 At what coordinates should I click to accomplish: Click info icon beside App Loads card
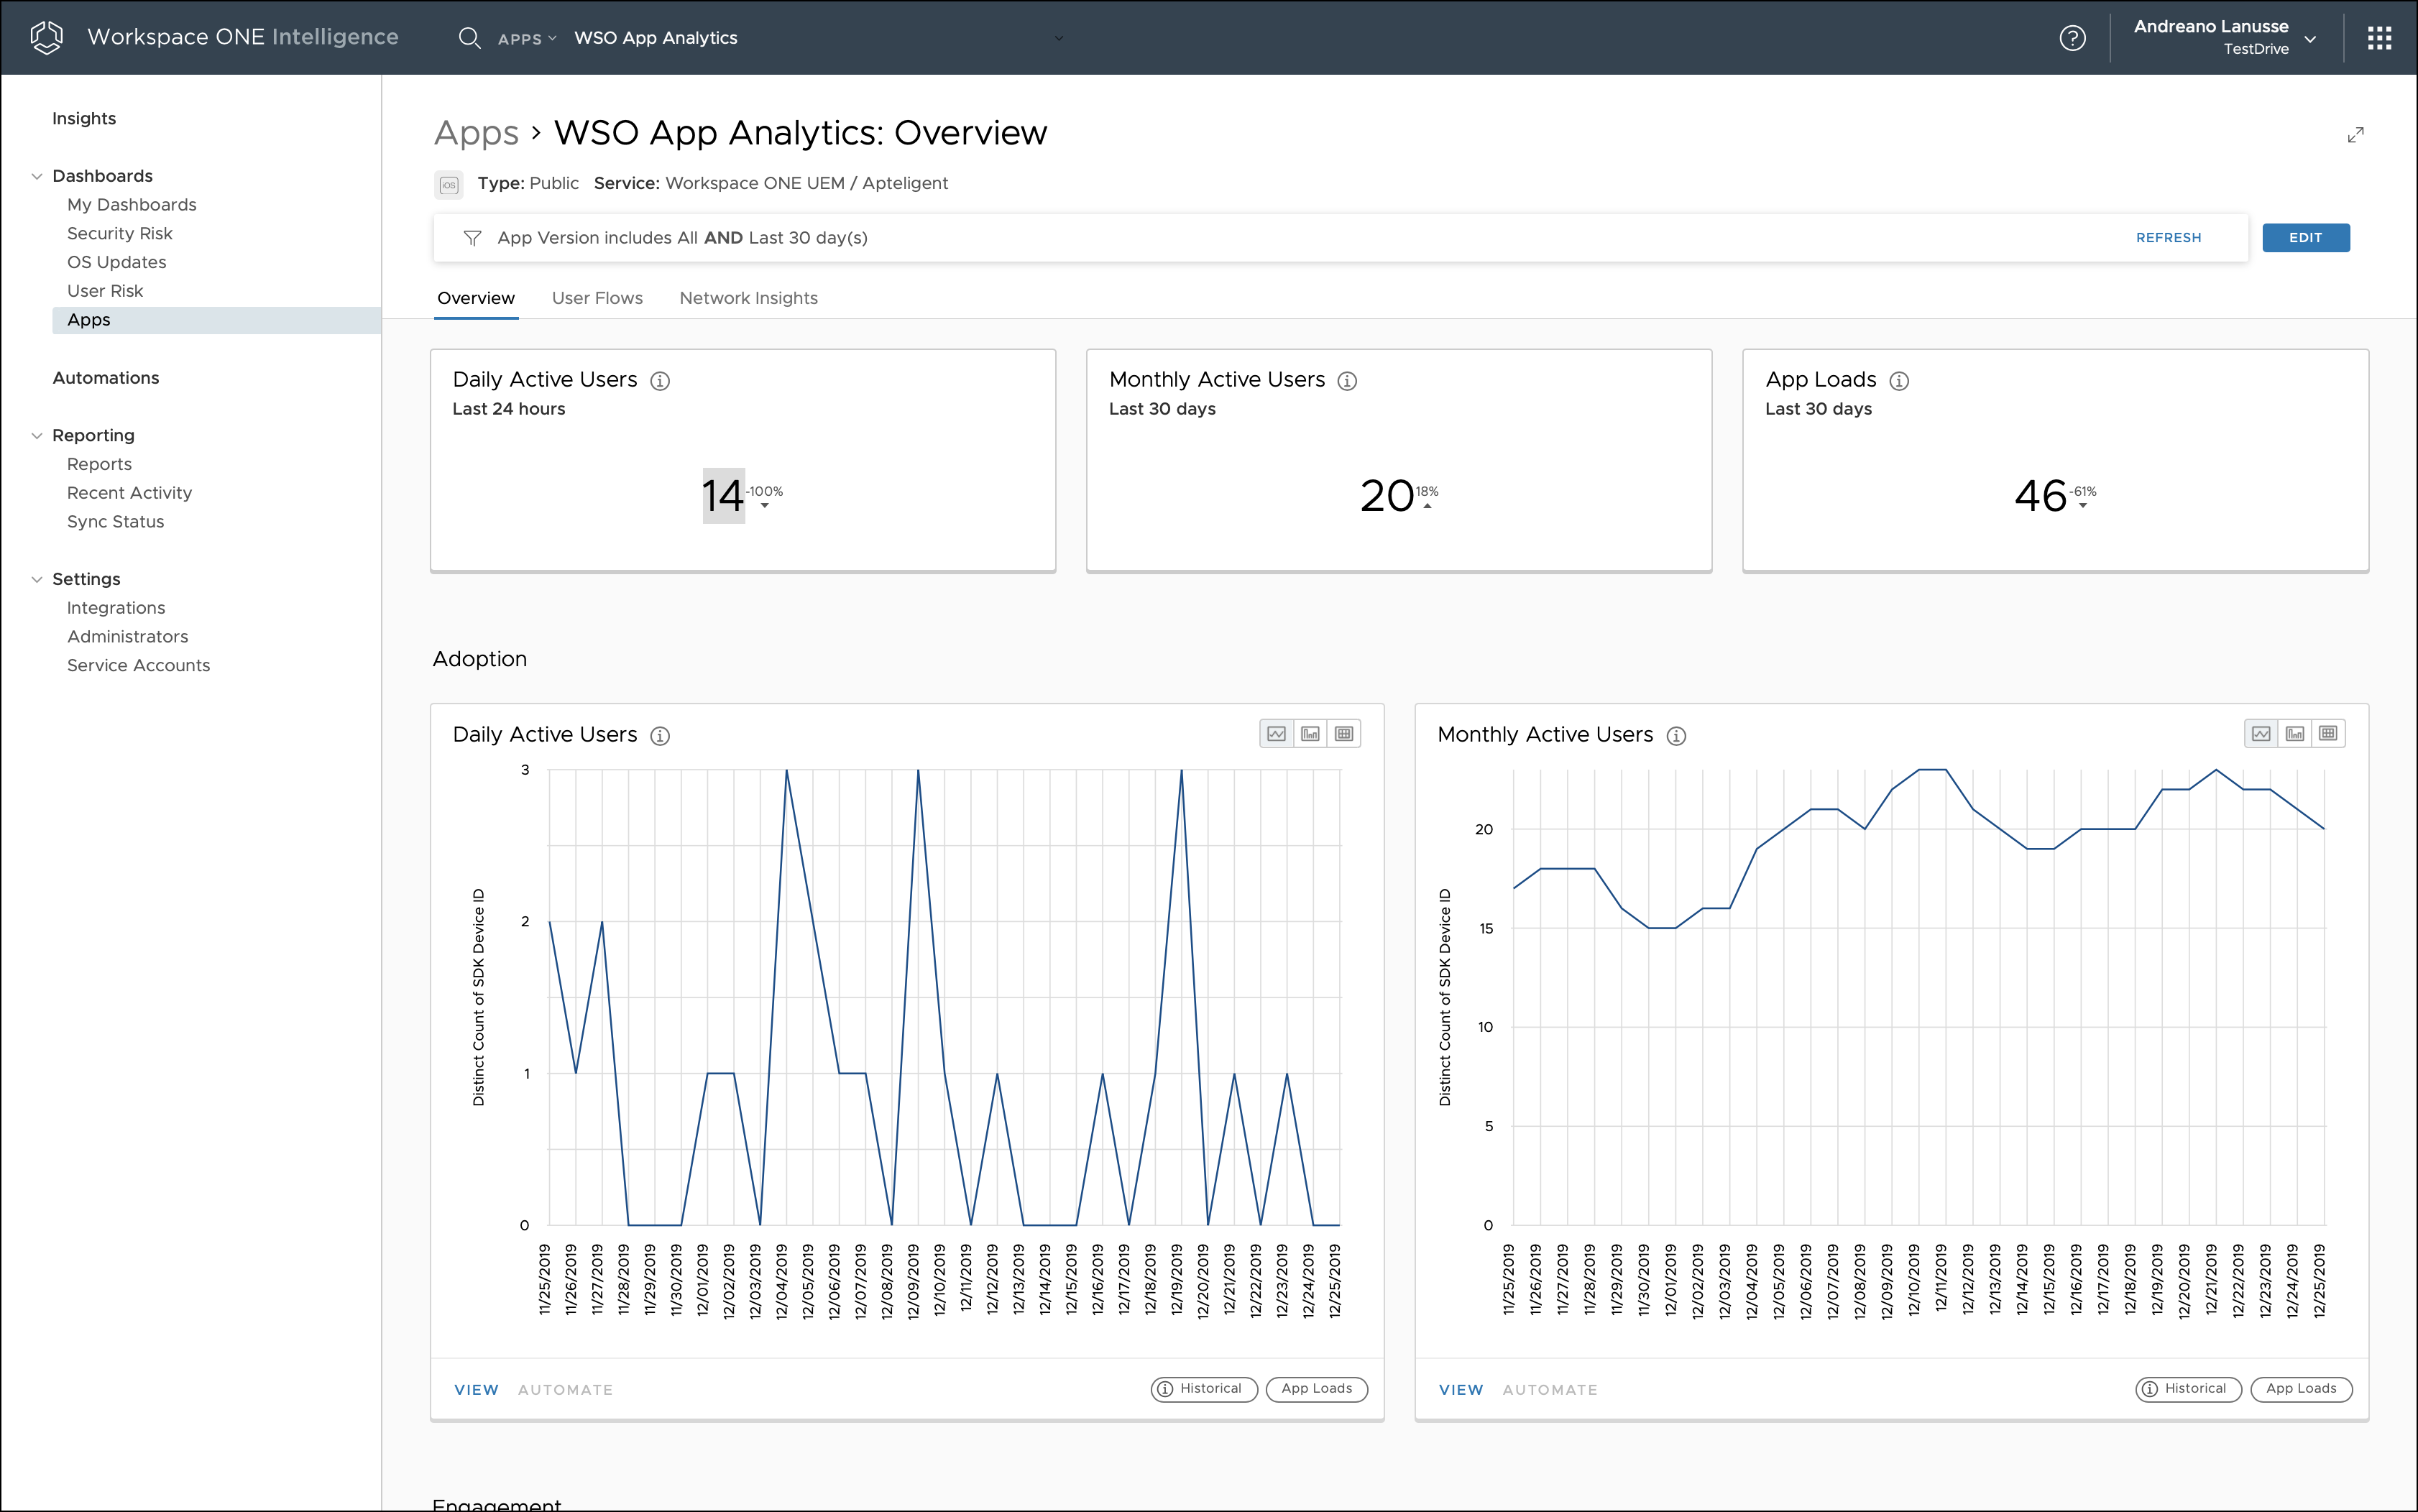point(1899,381)
